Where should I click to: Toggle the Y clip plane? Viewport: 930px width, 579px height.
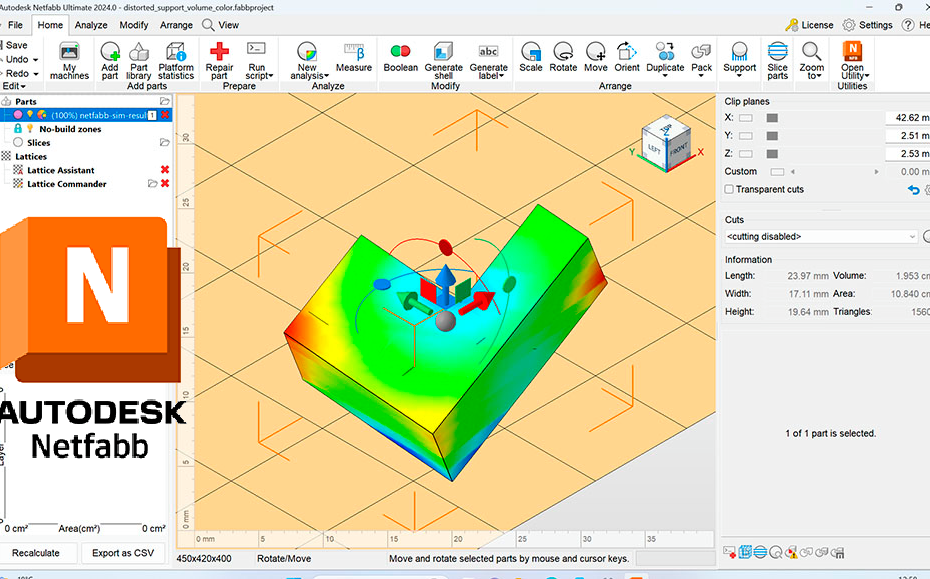pyautogui.click(x=746, y=136)
